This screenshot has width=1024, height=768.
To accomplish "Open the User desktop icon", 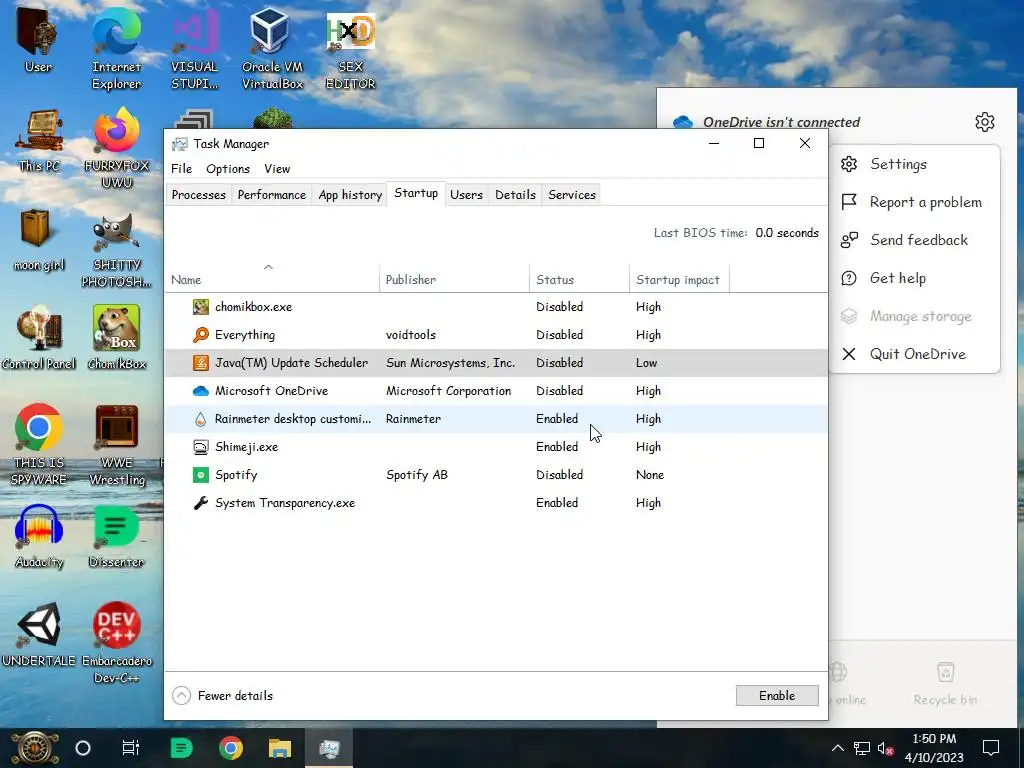I will tap(37, 39).
